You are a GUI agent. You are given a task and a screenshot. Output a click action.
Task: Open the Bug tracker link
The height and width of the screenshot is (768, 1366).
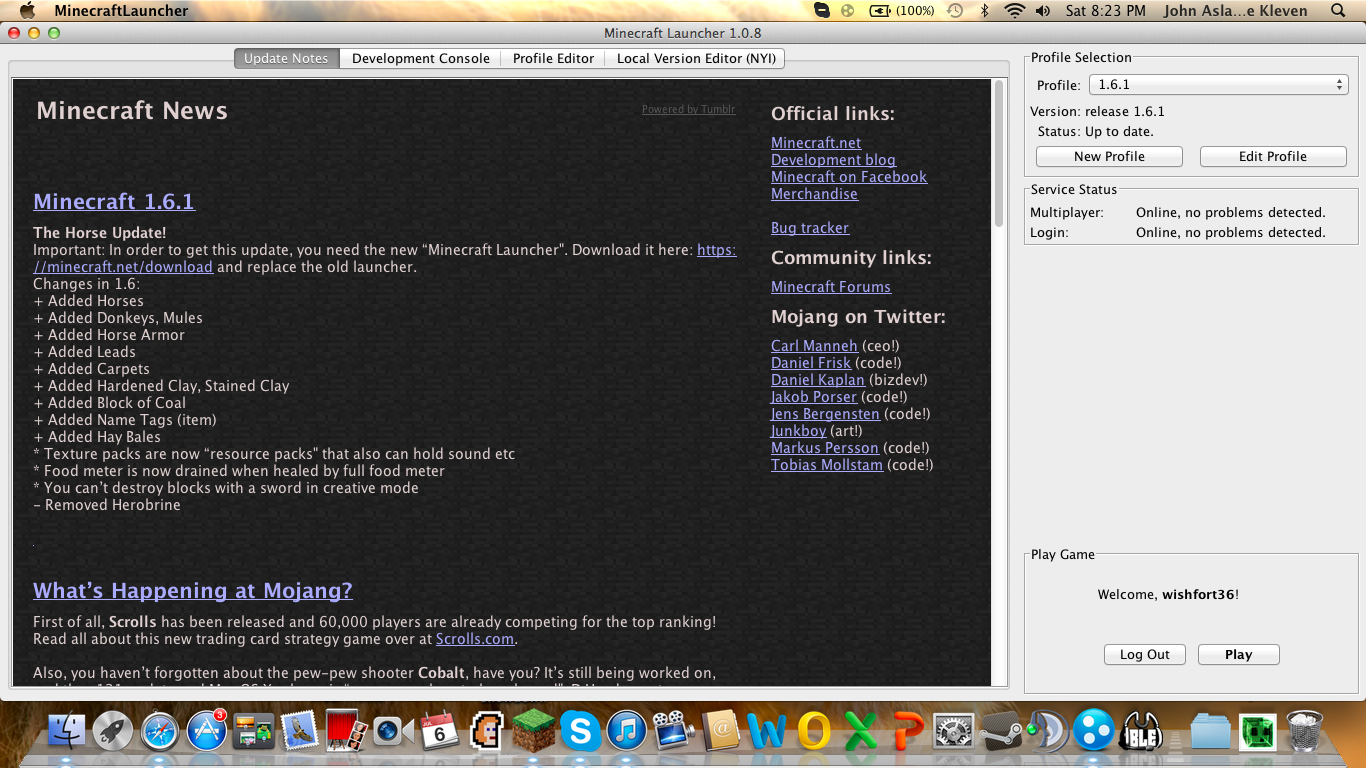pyautogui.click(x=810, y=228)
